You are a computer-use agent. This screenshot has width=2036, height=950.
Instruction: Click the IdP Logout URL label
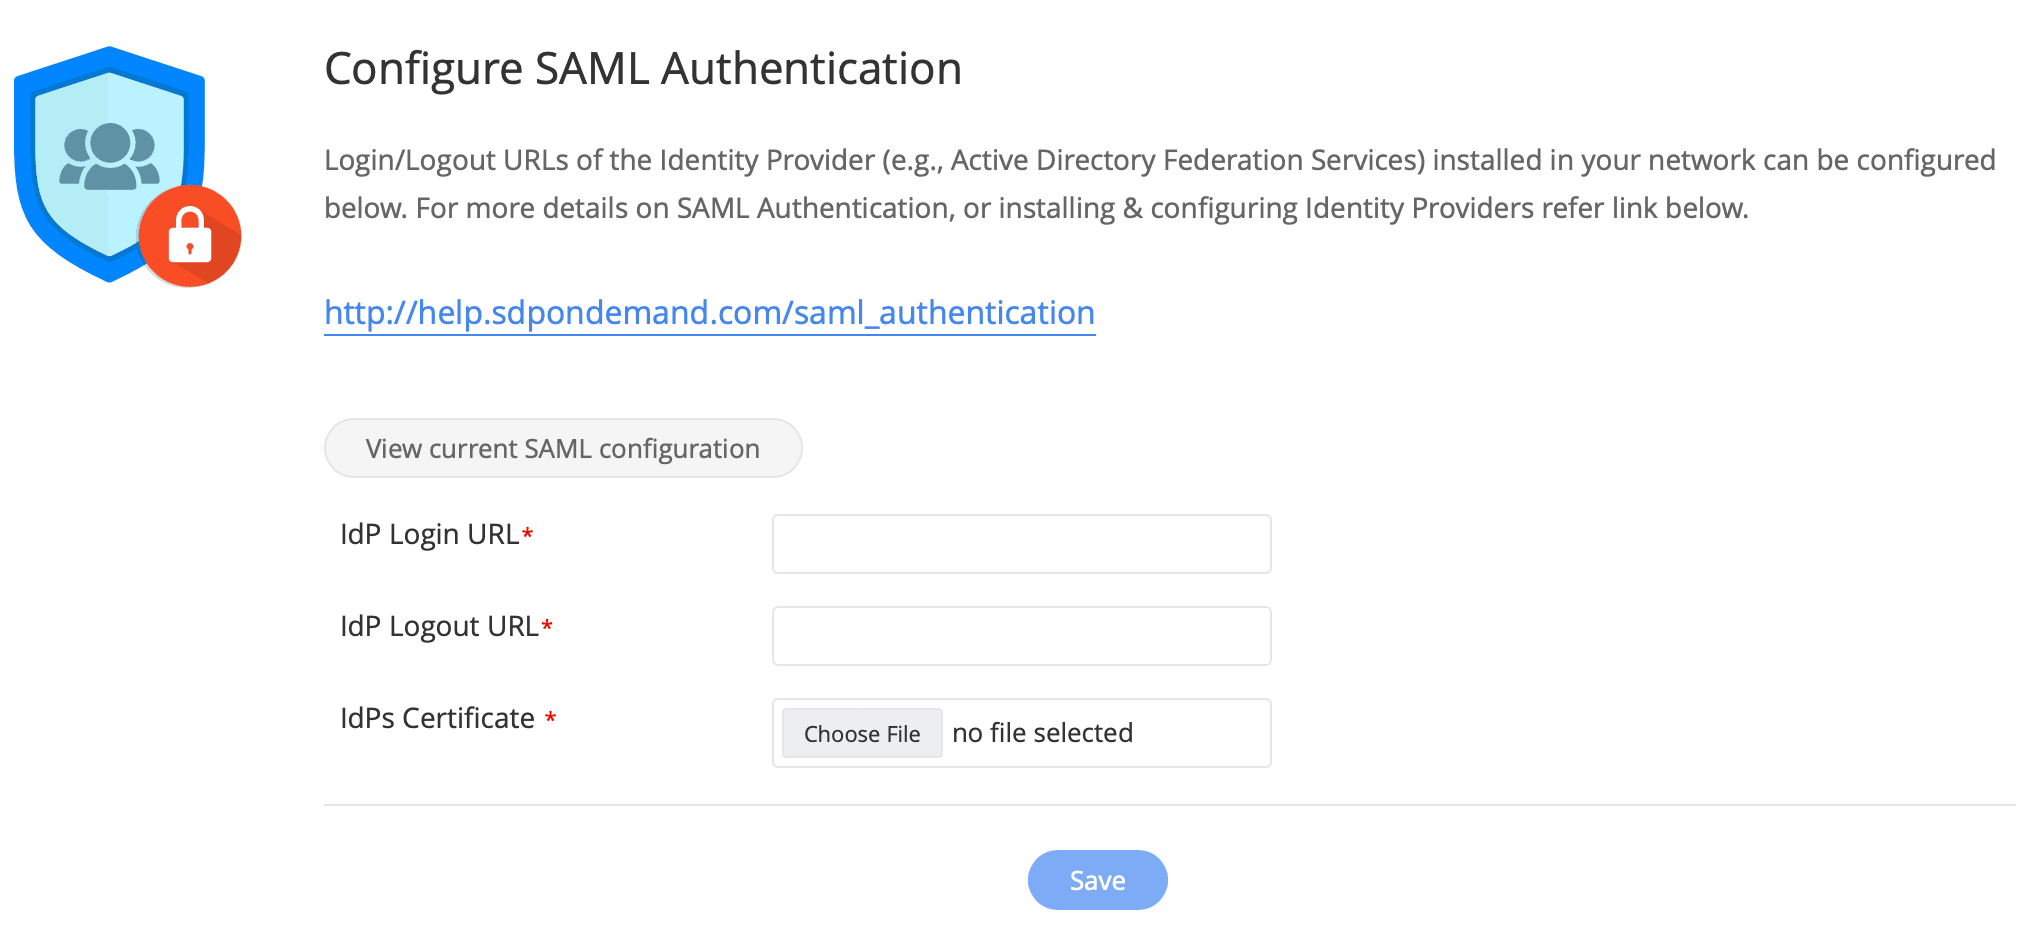(439, 627)
